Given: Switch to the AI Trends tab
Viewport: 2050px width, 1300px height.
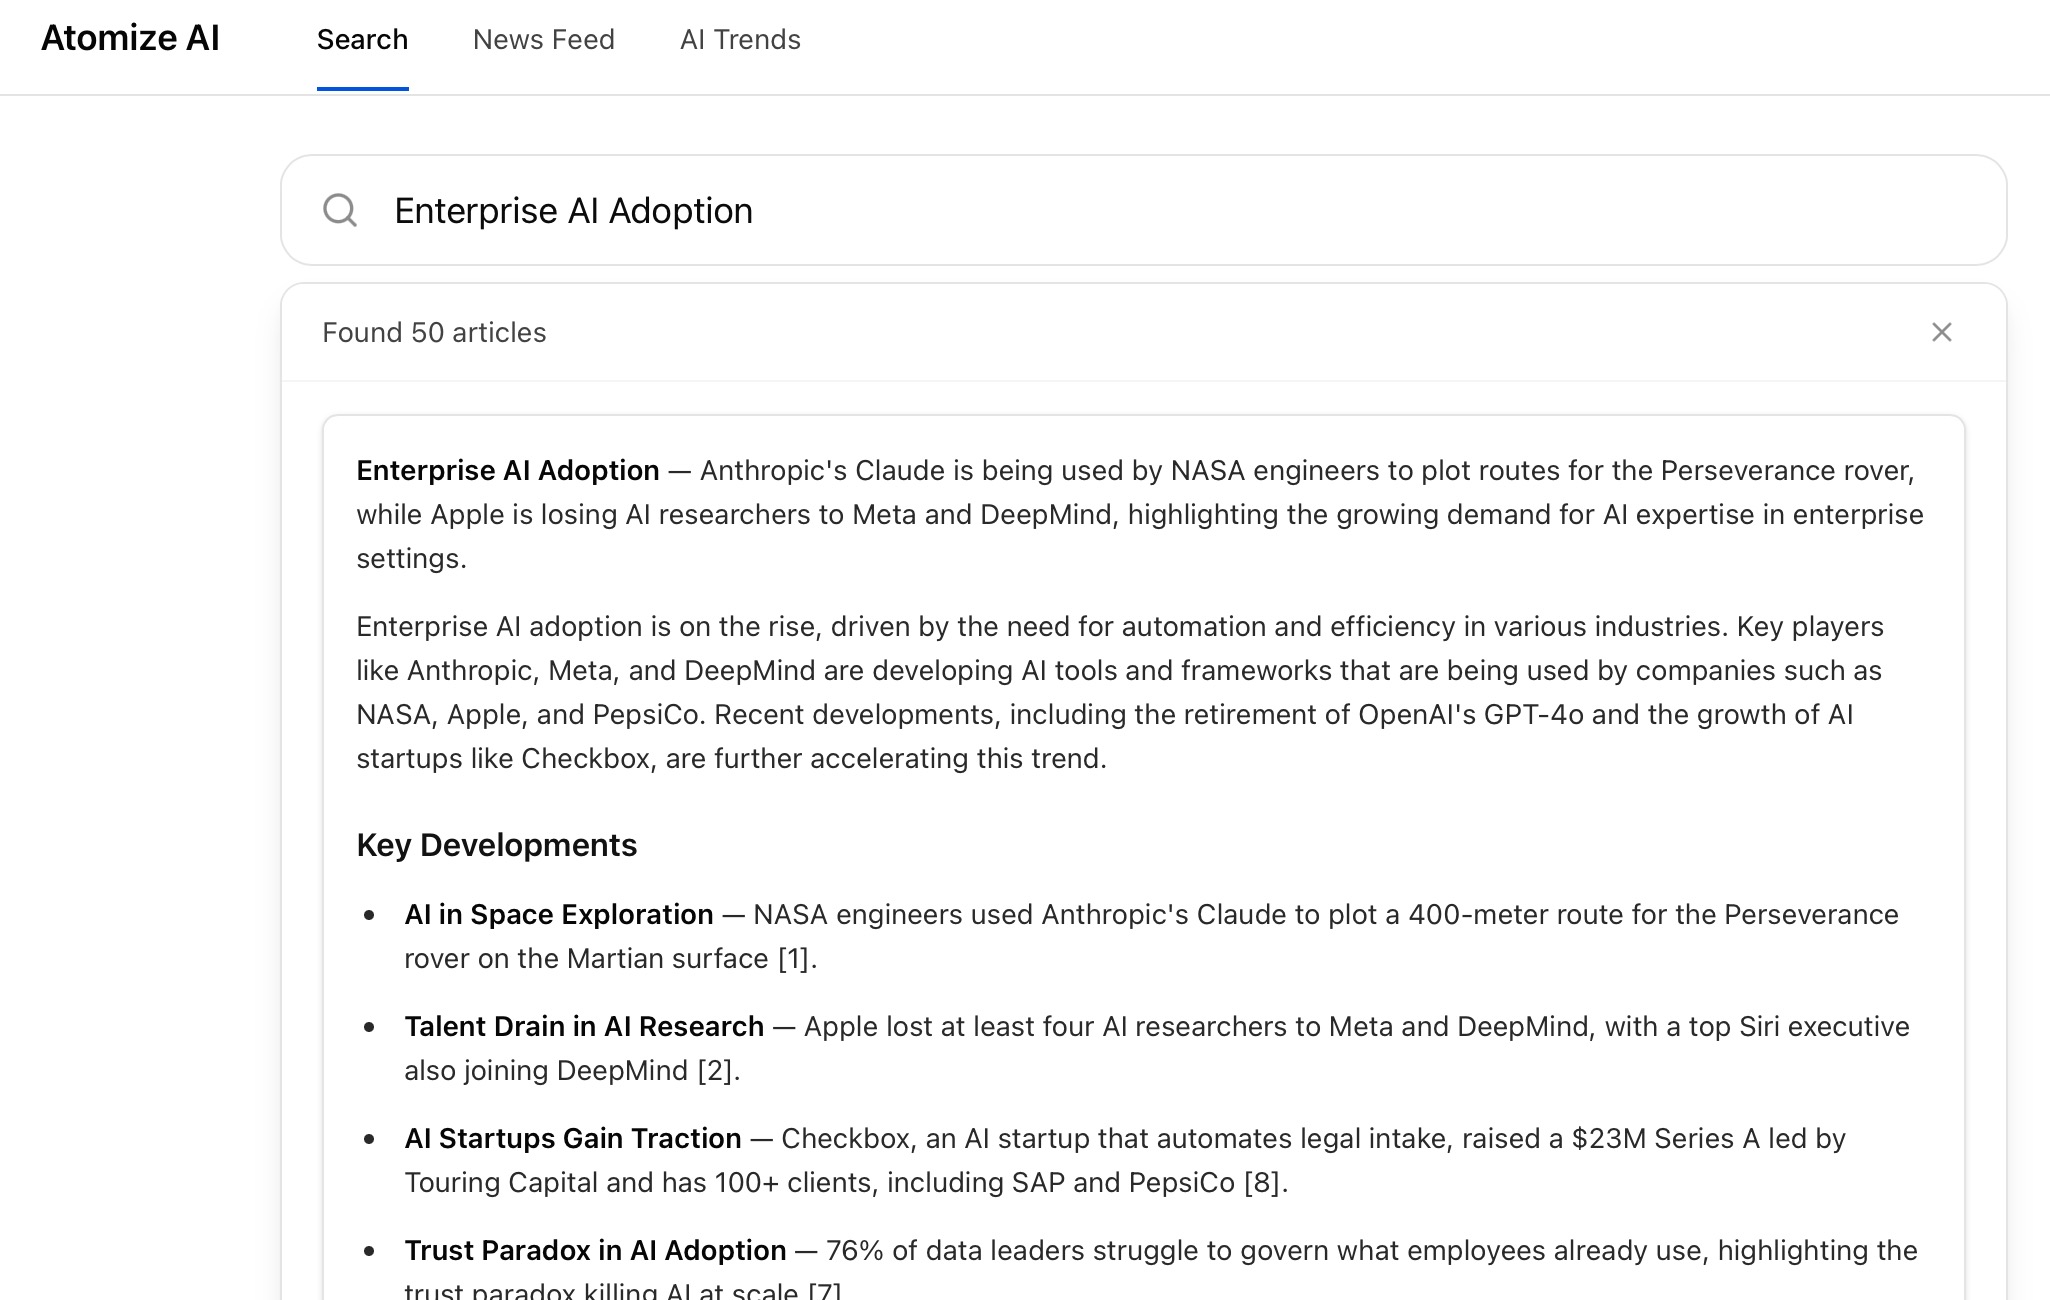Looking at the screenshot, I should (x=740, y=40).
